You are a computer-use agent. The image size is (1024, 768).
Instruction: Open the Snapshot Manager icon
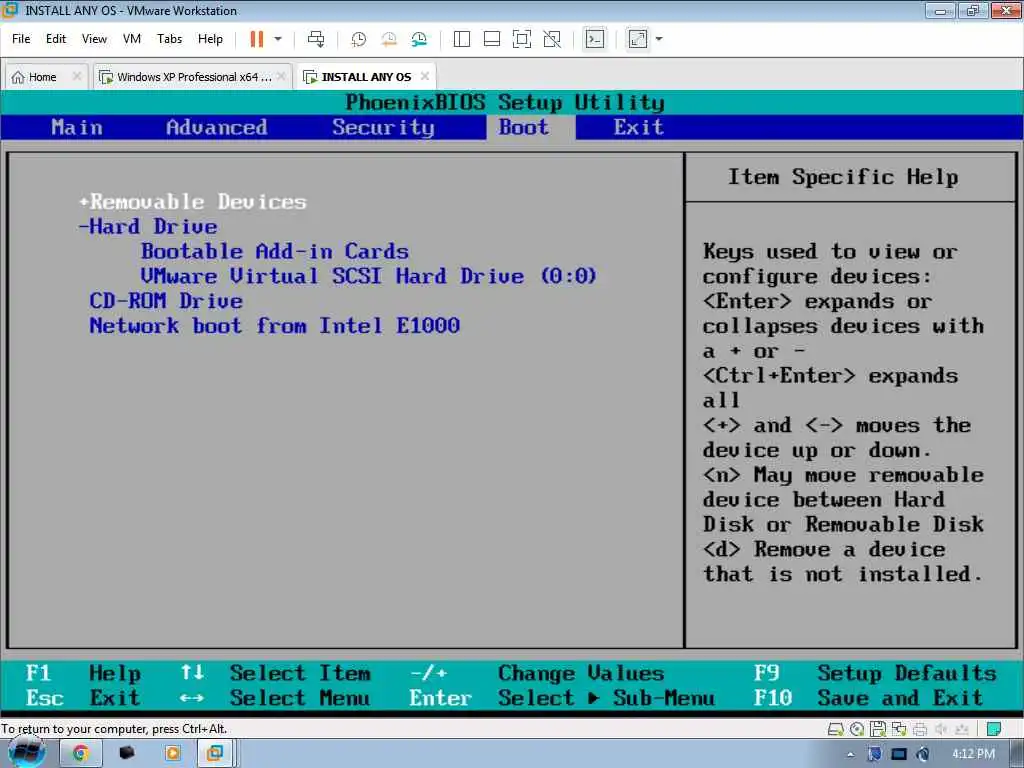click(419, 39)
